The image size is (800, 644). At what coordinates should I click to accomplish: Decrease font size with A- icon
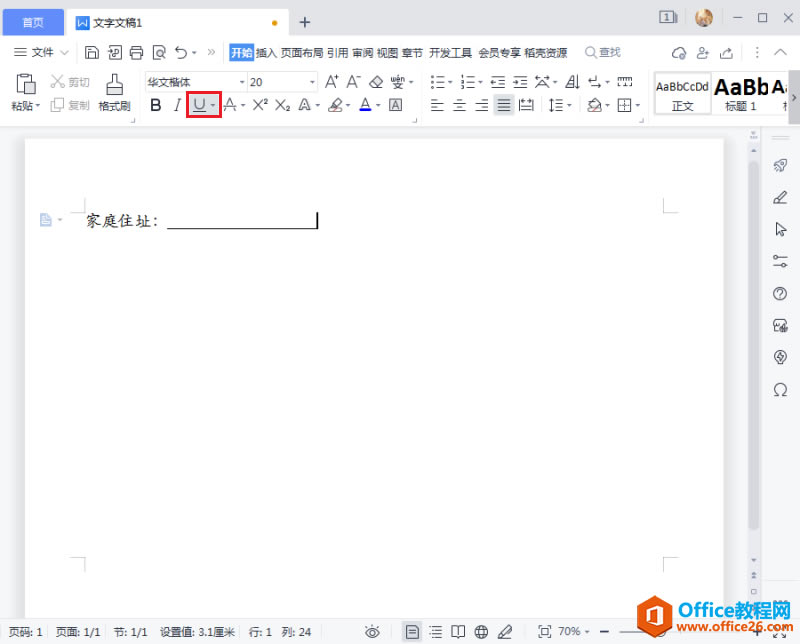354,82
